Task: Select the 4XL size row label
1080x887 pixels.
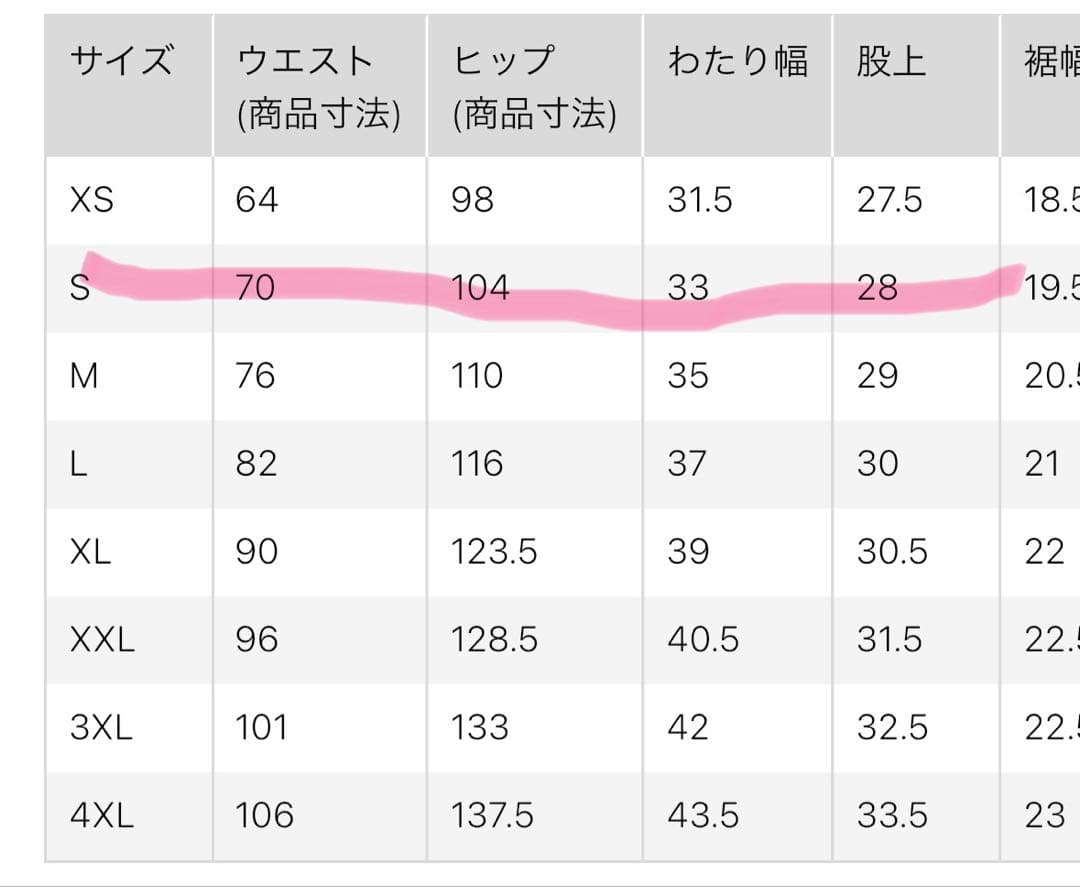Action: pos(102,815)
